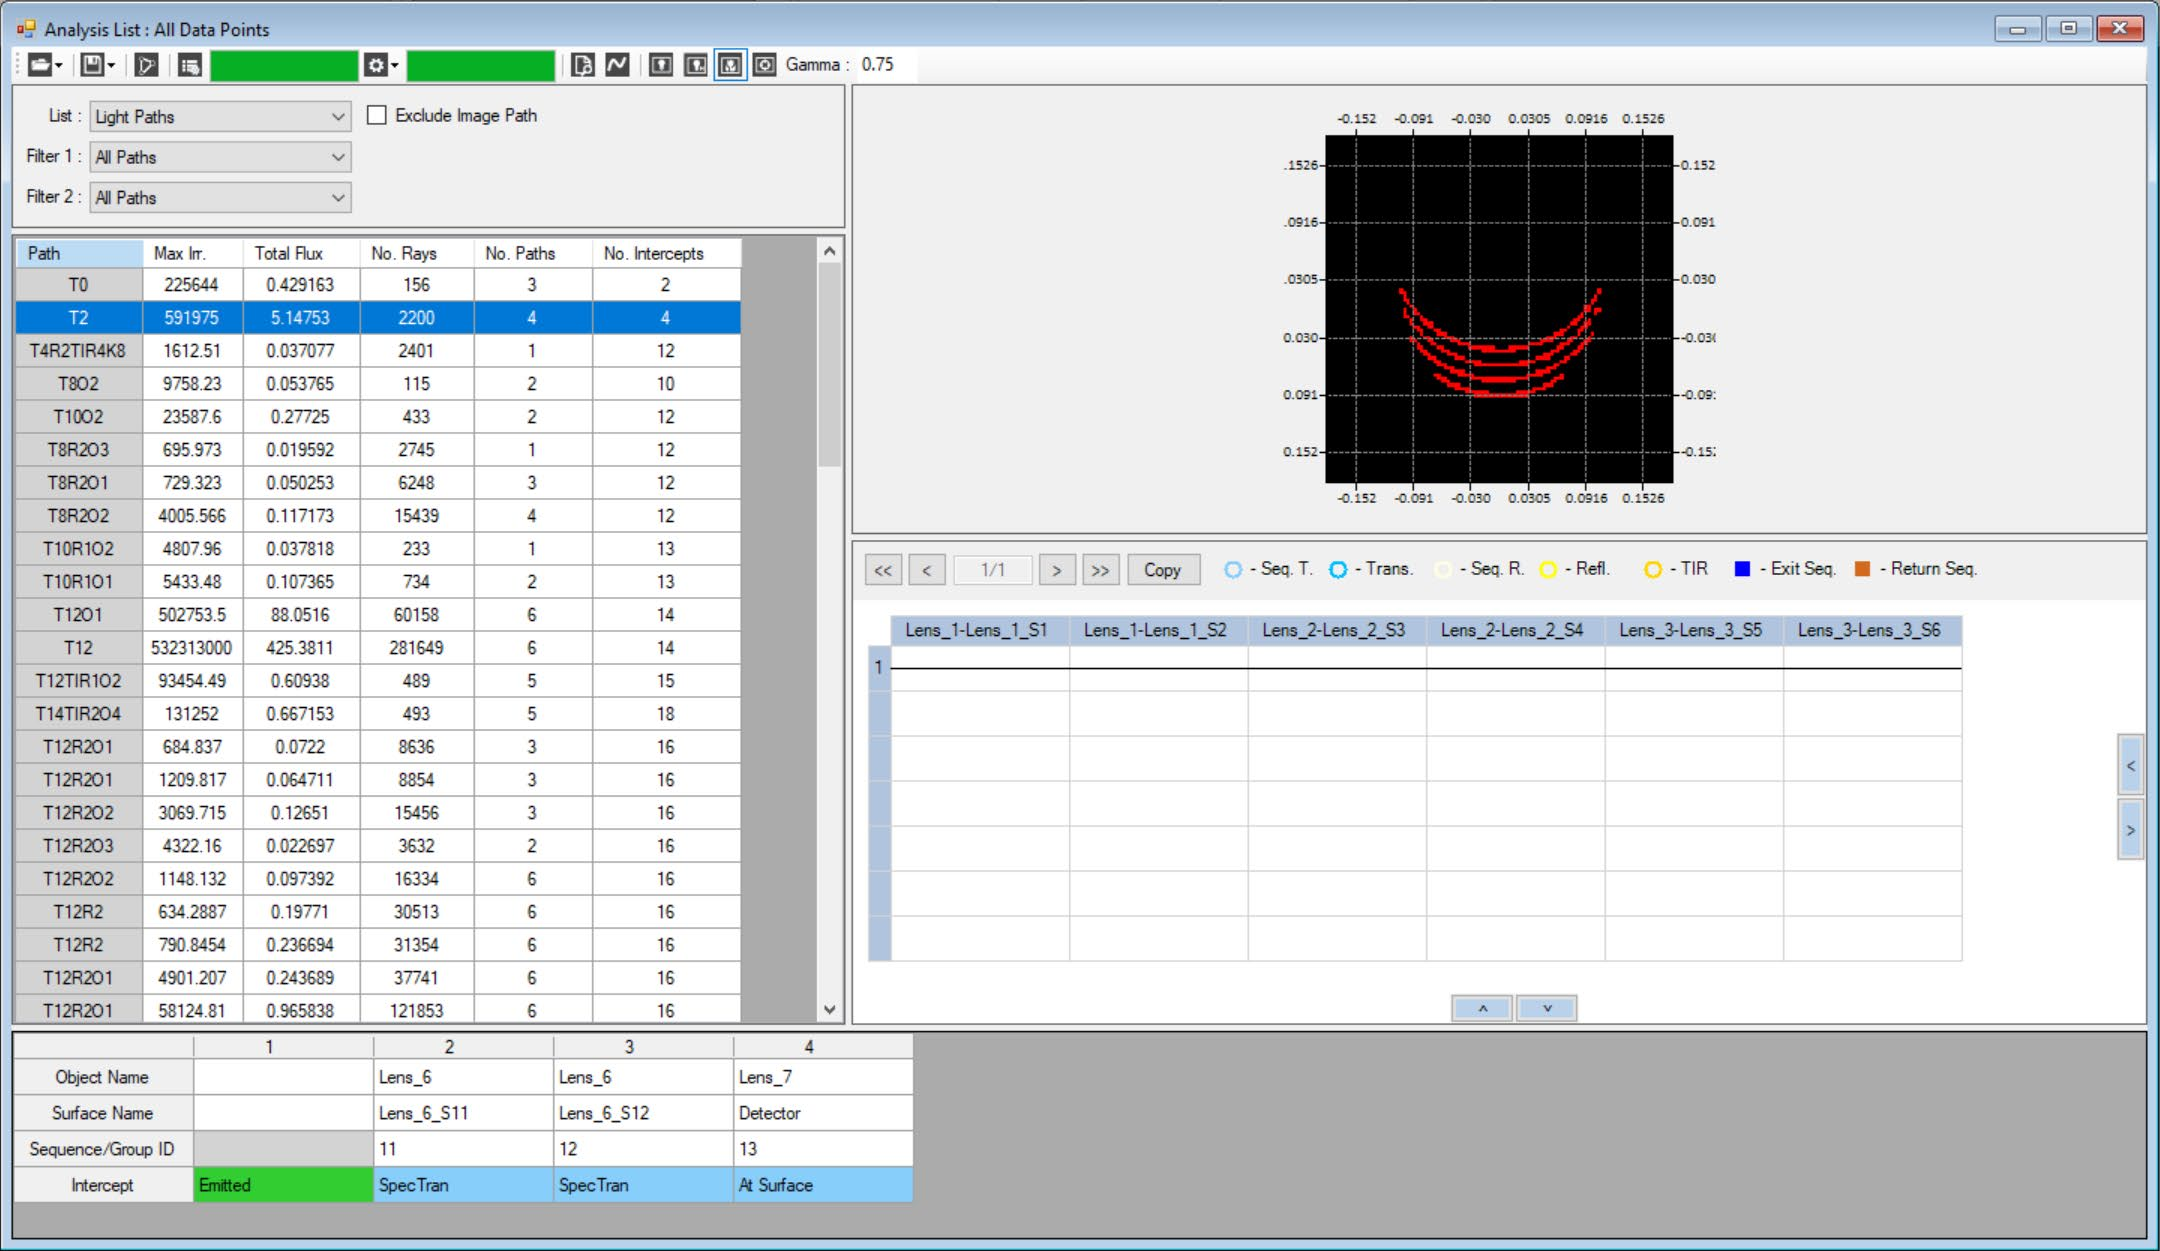Click the open folder toolbar icon
This screenshot has width=2160, height=1251.
(40, 65)
